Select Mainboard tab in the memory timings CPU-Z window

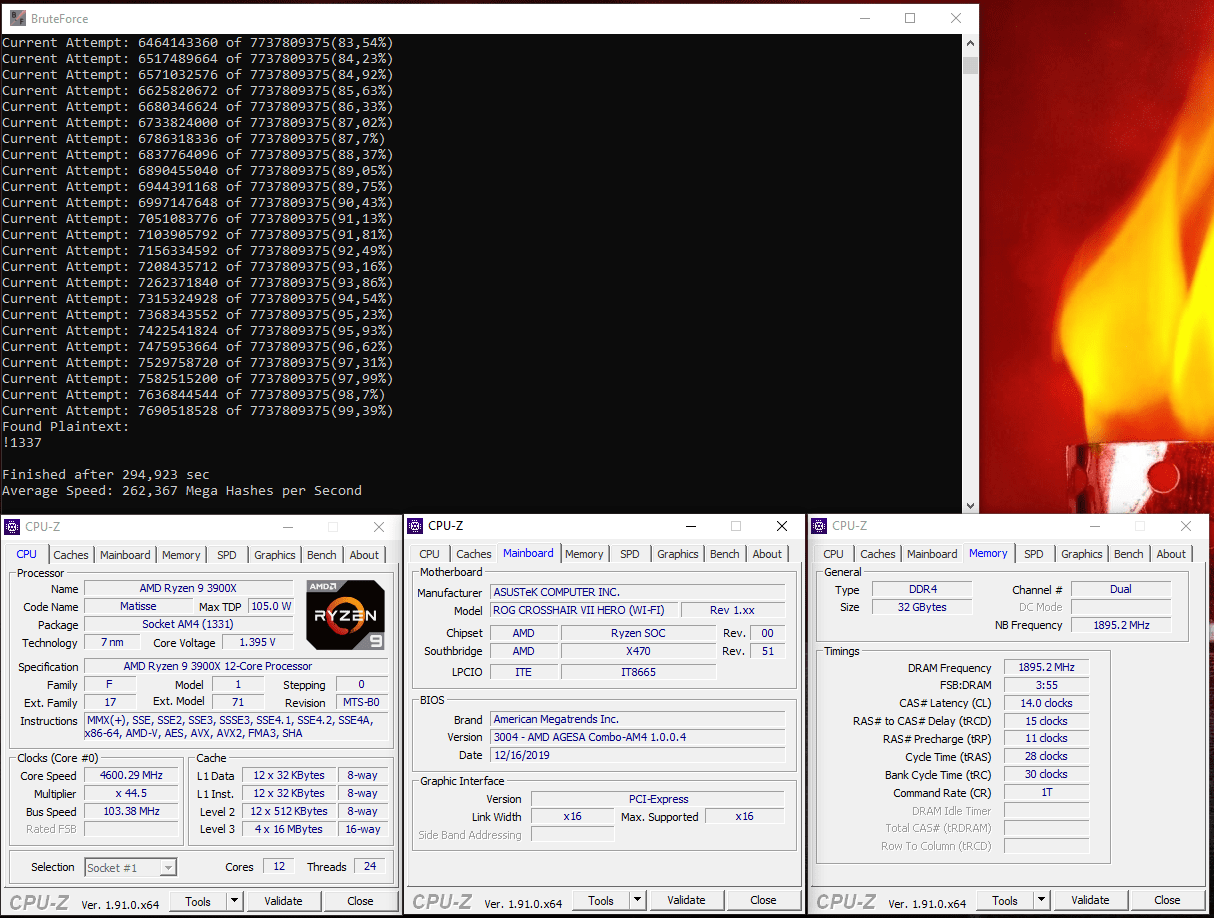pos(932,554)
